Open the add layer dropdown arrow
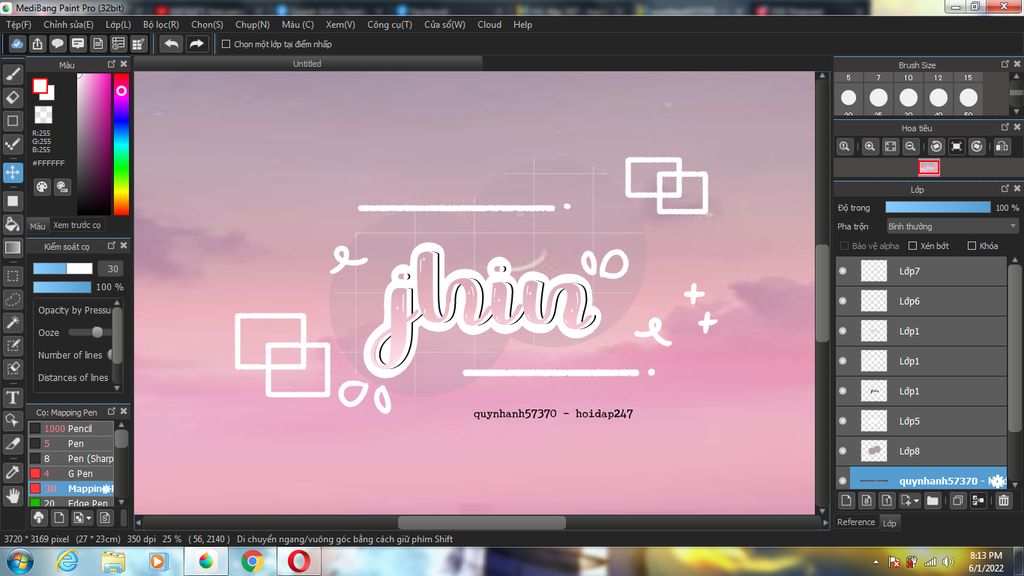This screenshot has width=1024, height=576. coord(917,501)
